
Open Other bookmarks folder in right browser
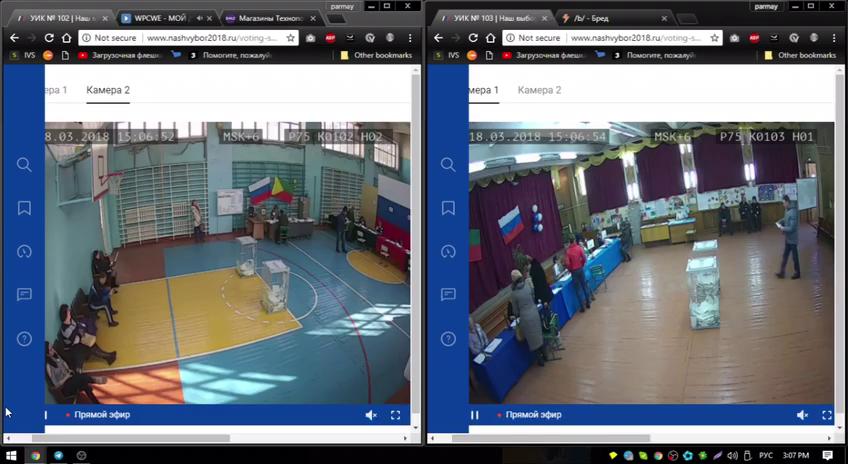point(800,55)
